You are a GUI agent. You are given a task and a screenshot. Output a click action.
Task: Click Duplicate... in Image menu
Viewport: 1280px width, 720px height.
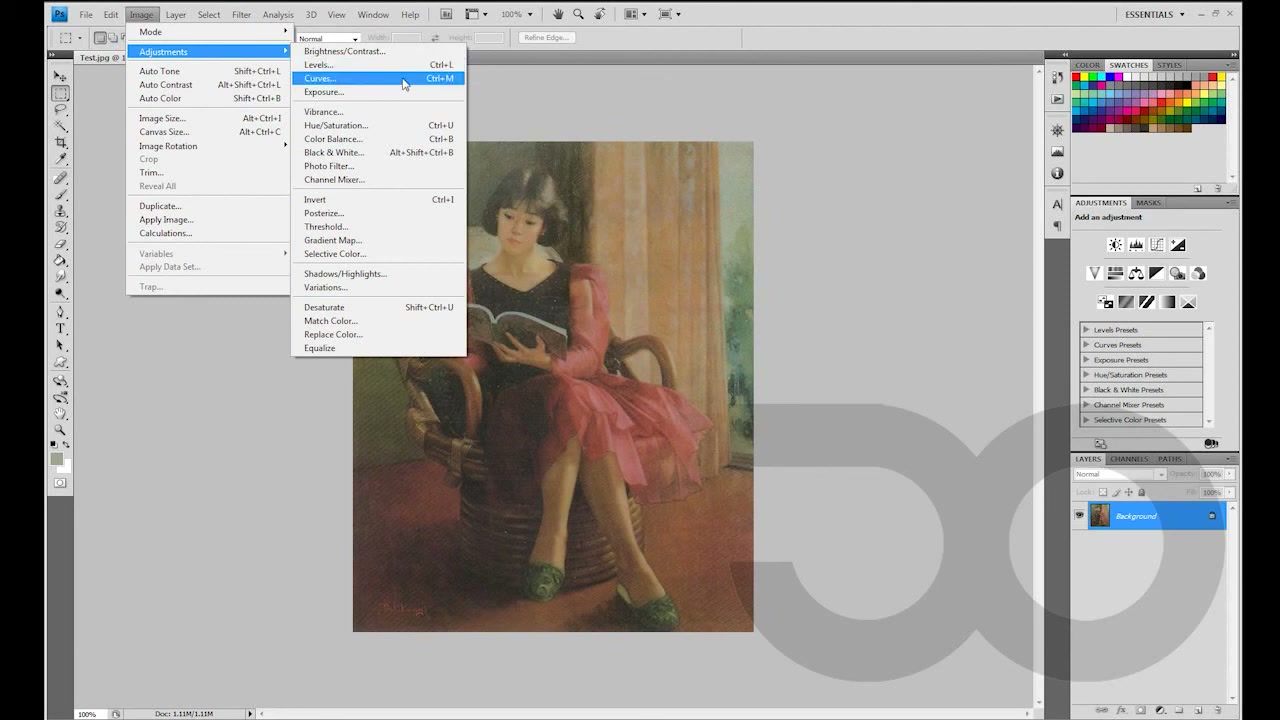click(209, 206)
